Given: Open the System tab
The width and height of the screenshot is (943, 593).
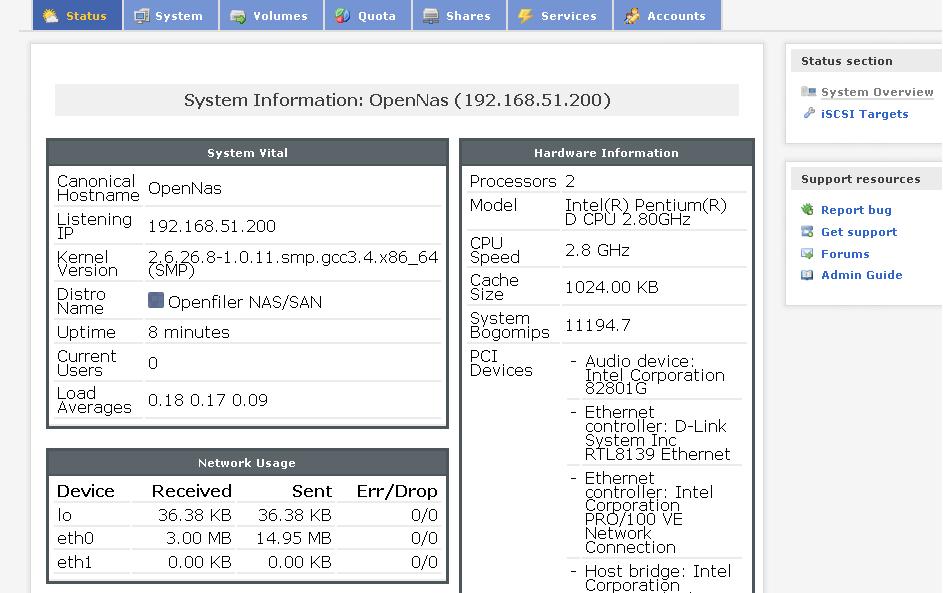Looking at the screenshot, I should 169,16.
